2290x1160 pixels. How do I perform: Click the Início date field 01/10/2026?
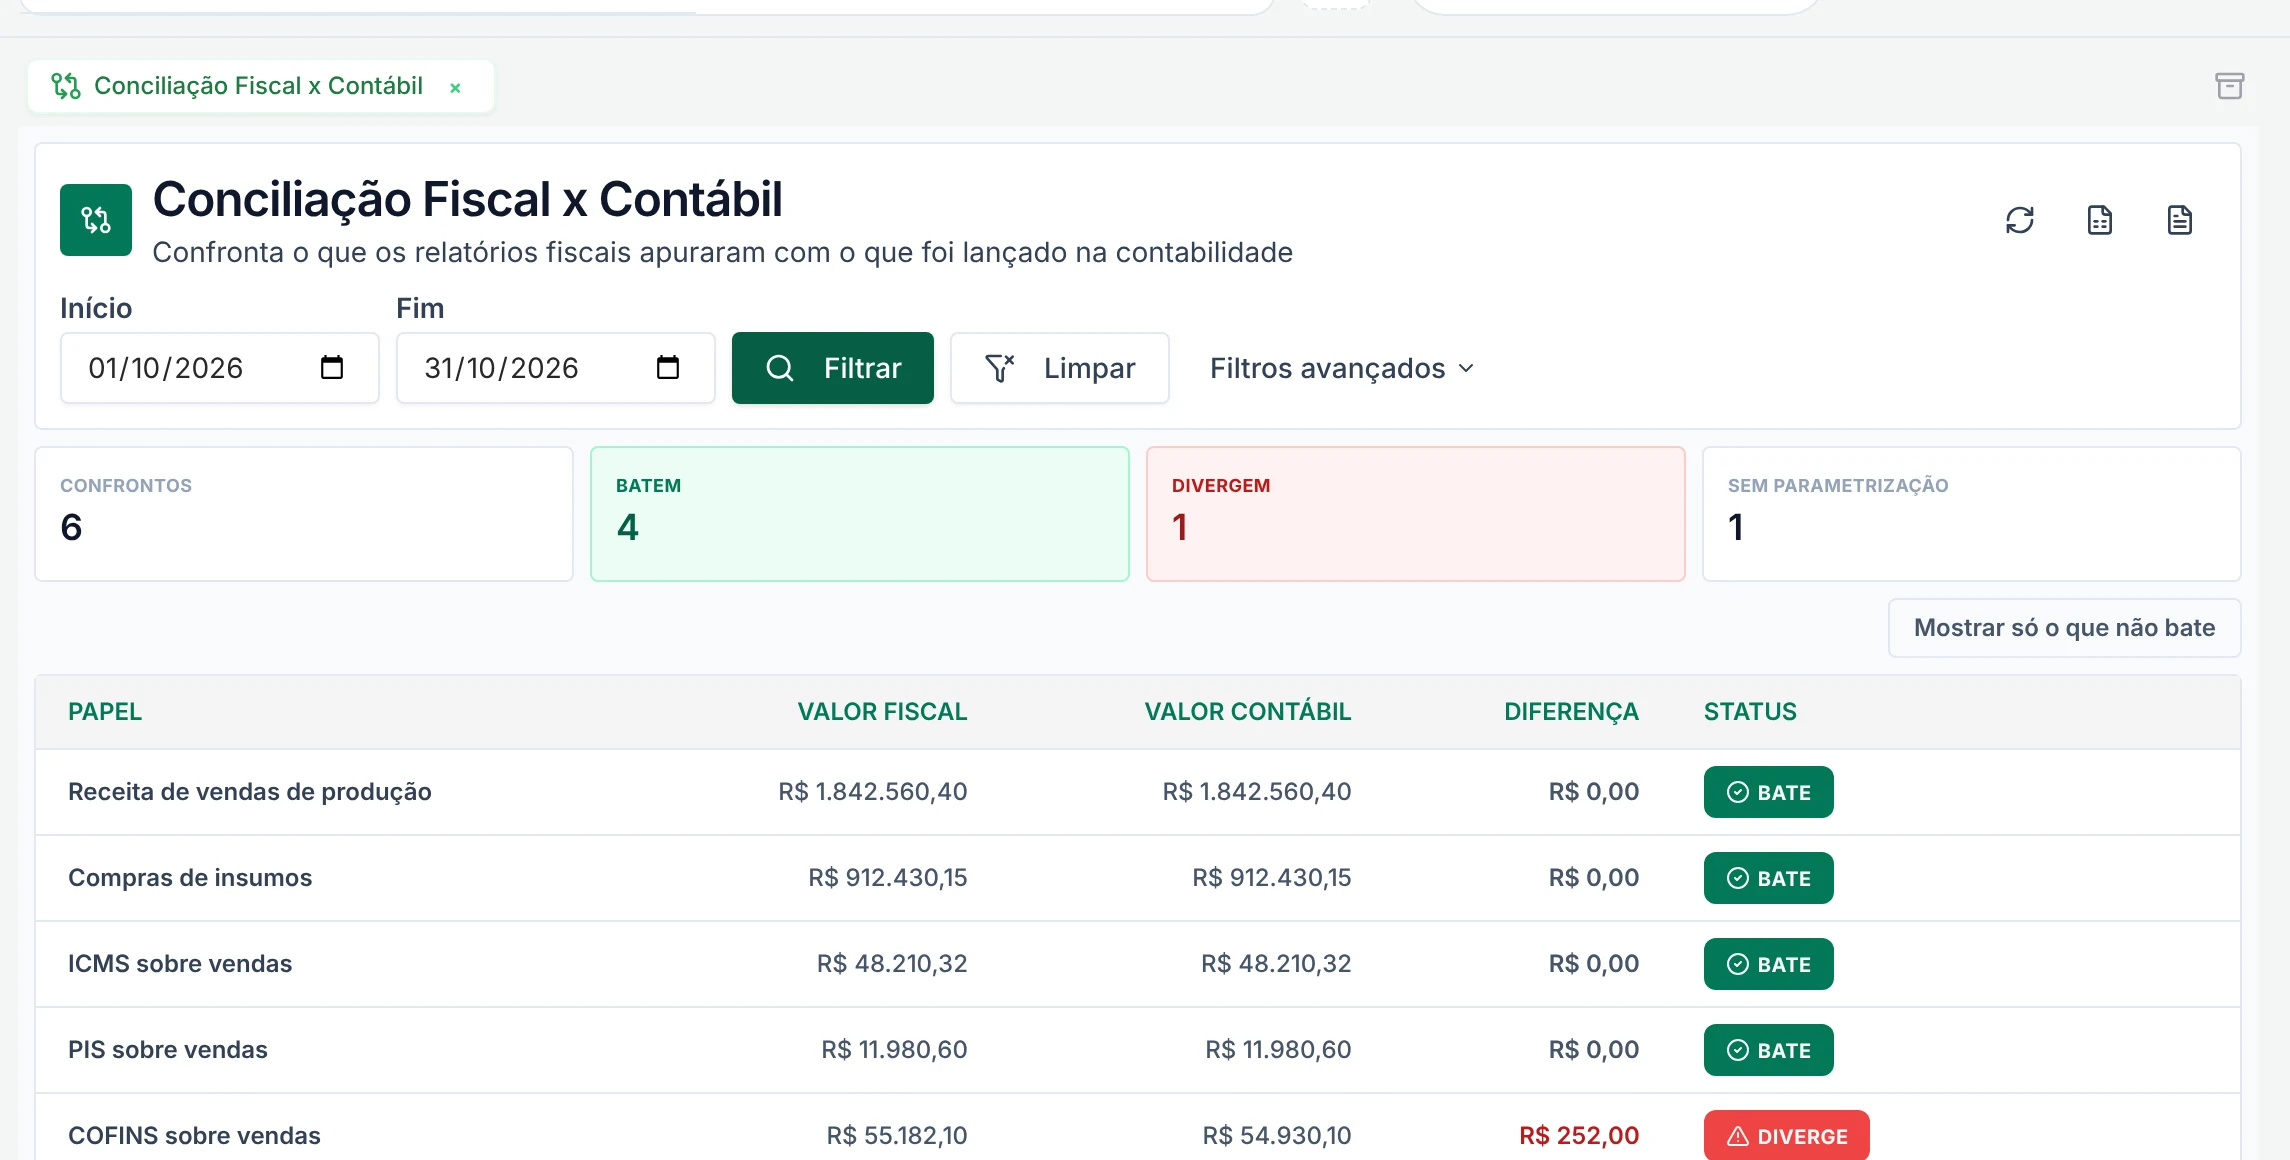[x=220, y=368]
